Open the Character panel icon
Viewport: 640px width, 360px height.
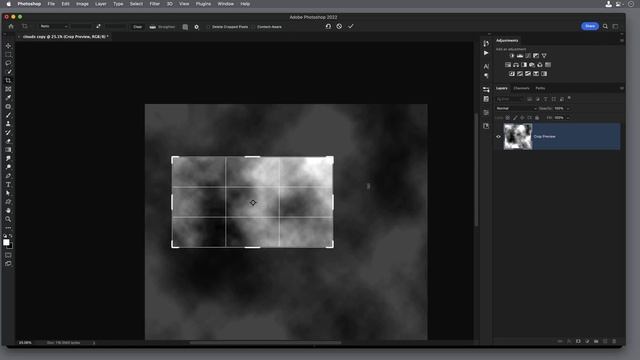tap(486, 66)
